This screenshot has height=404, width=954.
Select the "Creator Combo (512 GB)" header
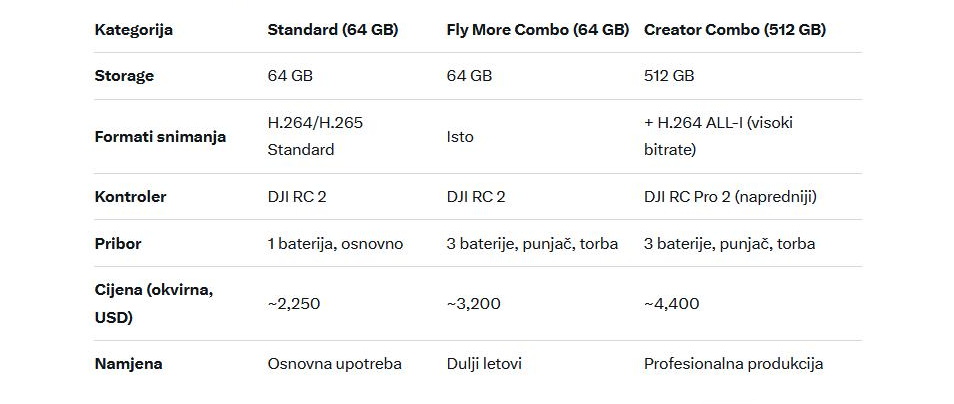coord(734,29)
